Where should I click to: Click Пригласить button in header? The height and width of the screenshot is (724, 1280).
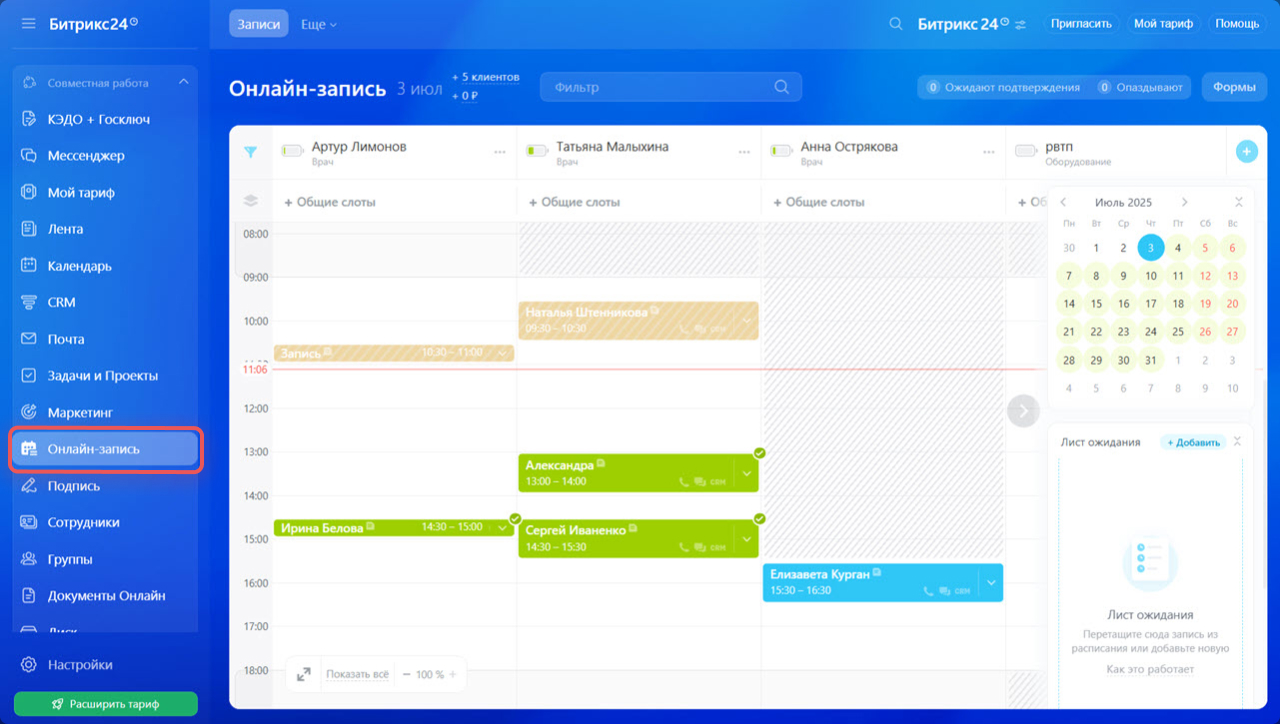tap(1081, 23)
